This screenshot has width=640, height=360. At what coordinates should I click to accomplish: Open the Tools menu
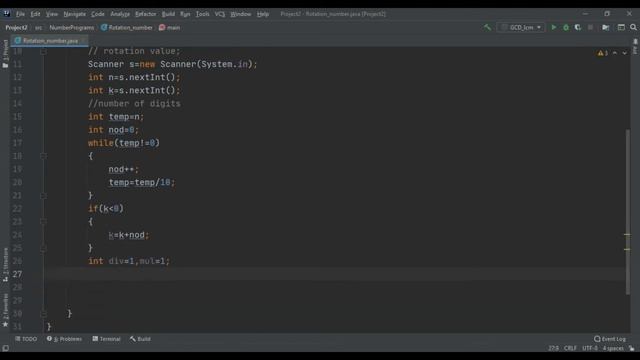[x=202, y=14]
